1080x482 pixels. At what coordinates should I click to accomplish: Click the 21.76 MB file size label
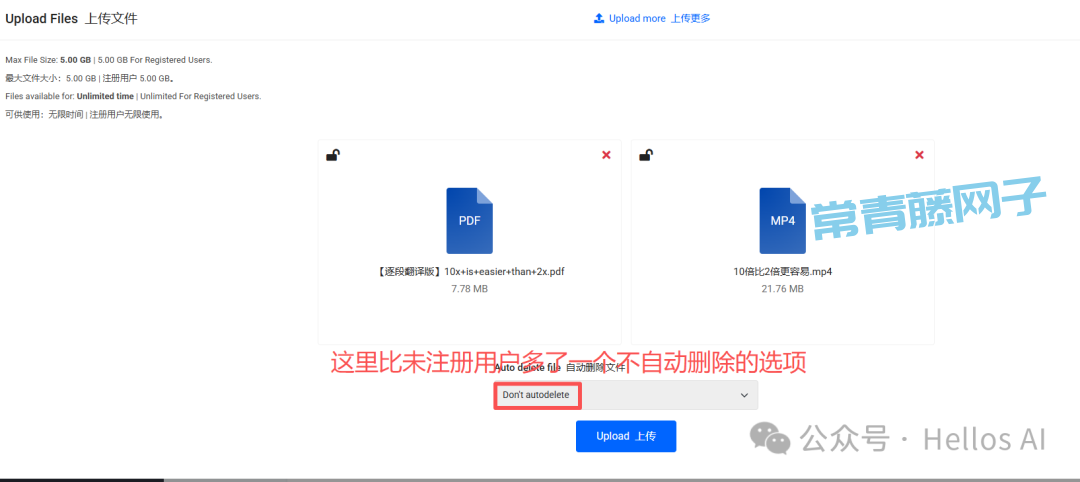pos(782,289)
